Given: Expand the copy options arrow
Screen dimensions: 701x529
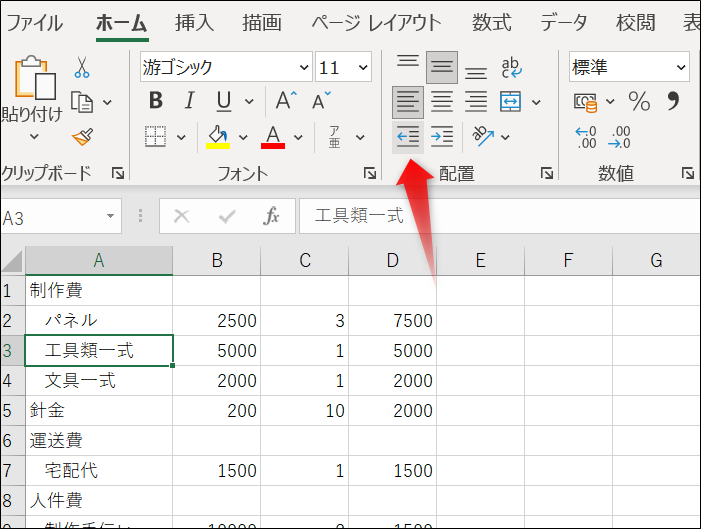Looking at the screenshot, I should coord(107,102).
